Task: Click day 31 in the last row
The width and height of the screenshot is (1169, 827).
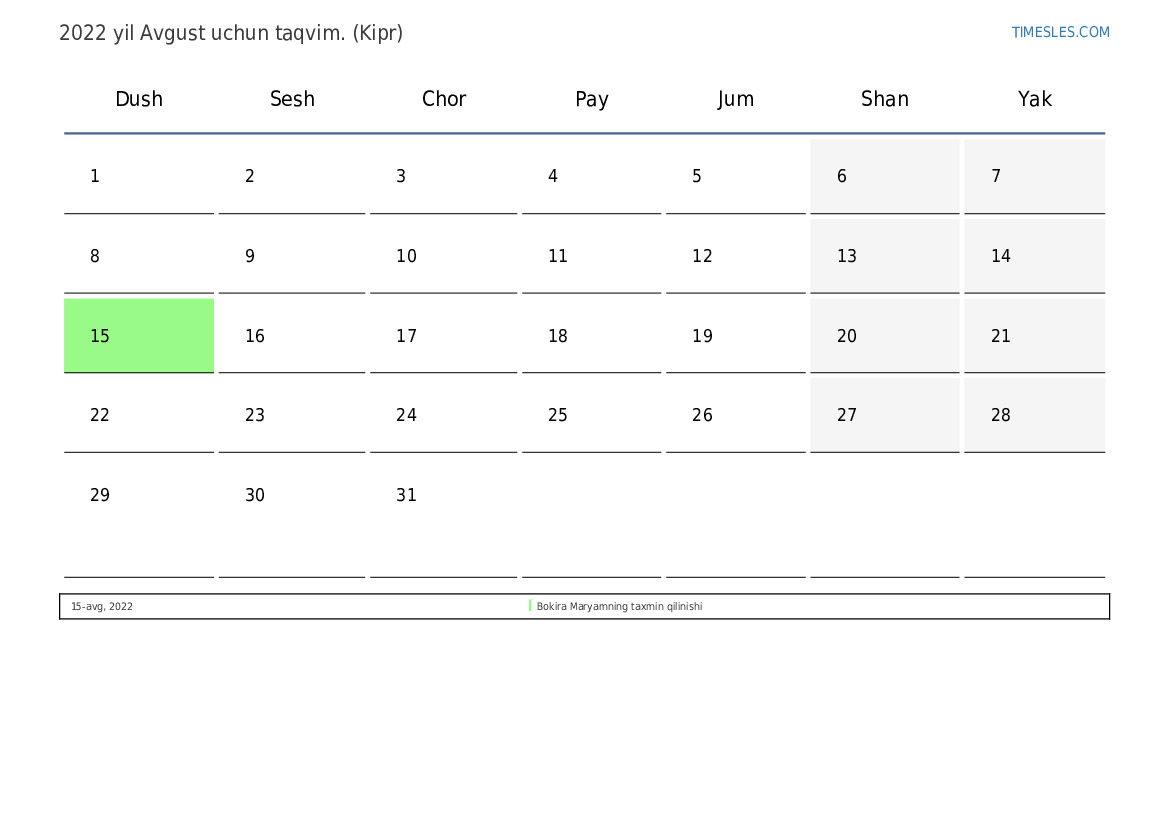Action: click(444, 495)
